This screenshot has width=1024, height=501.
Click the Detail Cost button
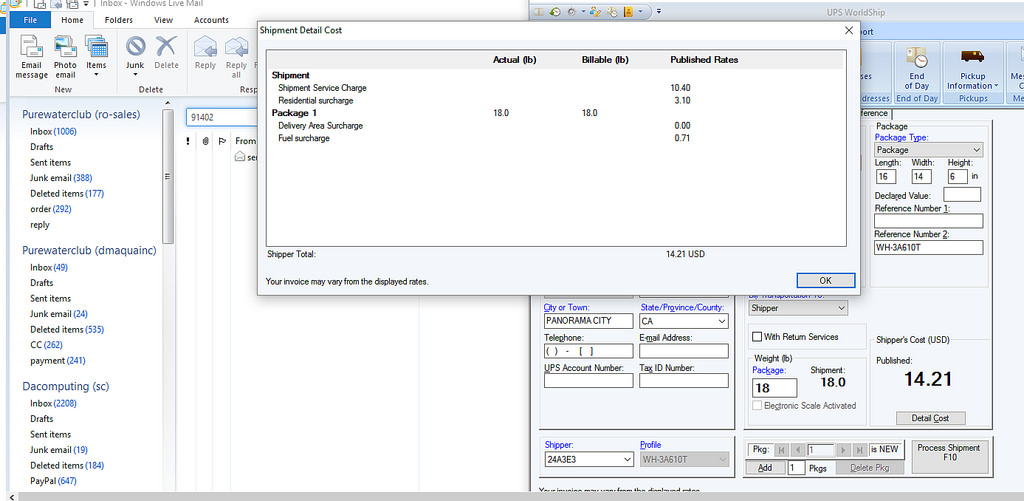[x=931, y=418]
